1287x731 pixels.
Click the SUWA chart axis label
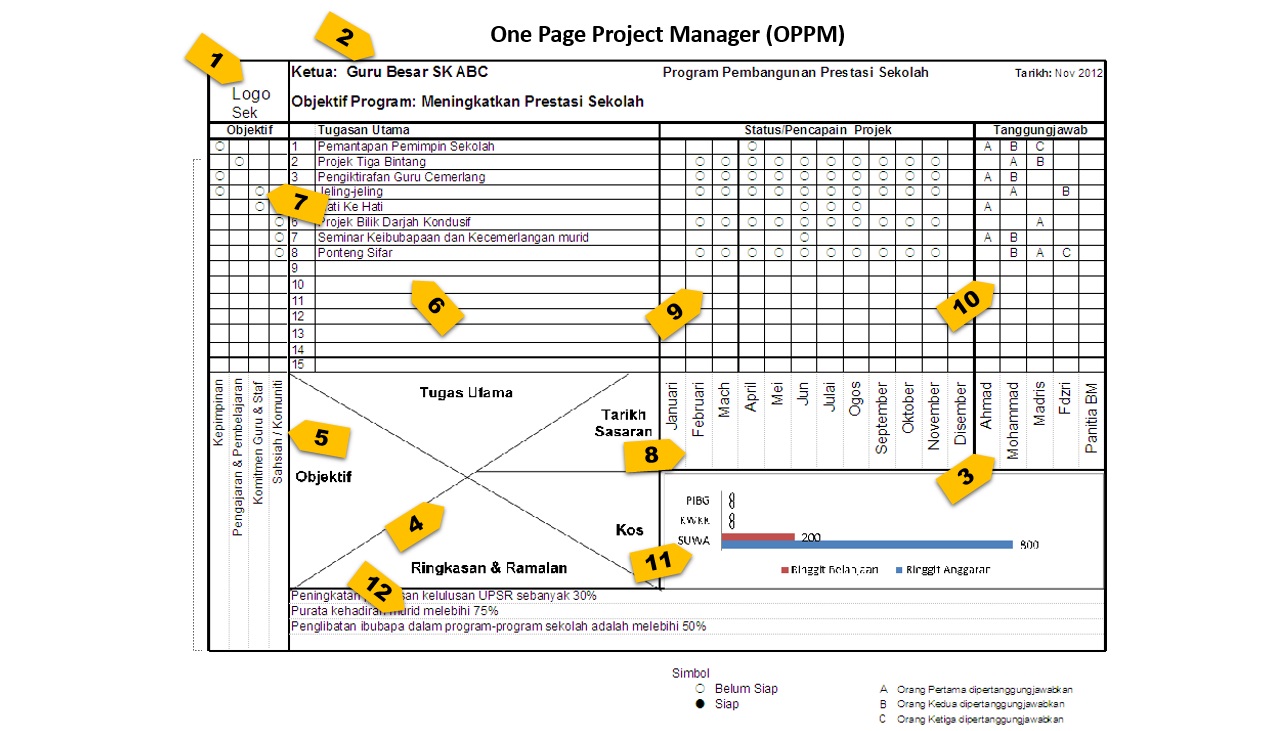point(694,540)
